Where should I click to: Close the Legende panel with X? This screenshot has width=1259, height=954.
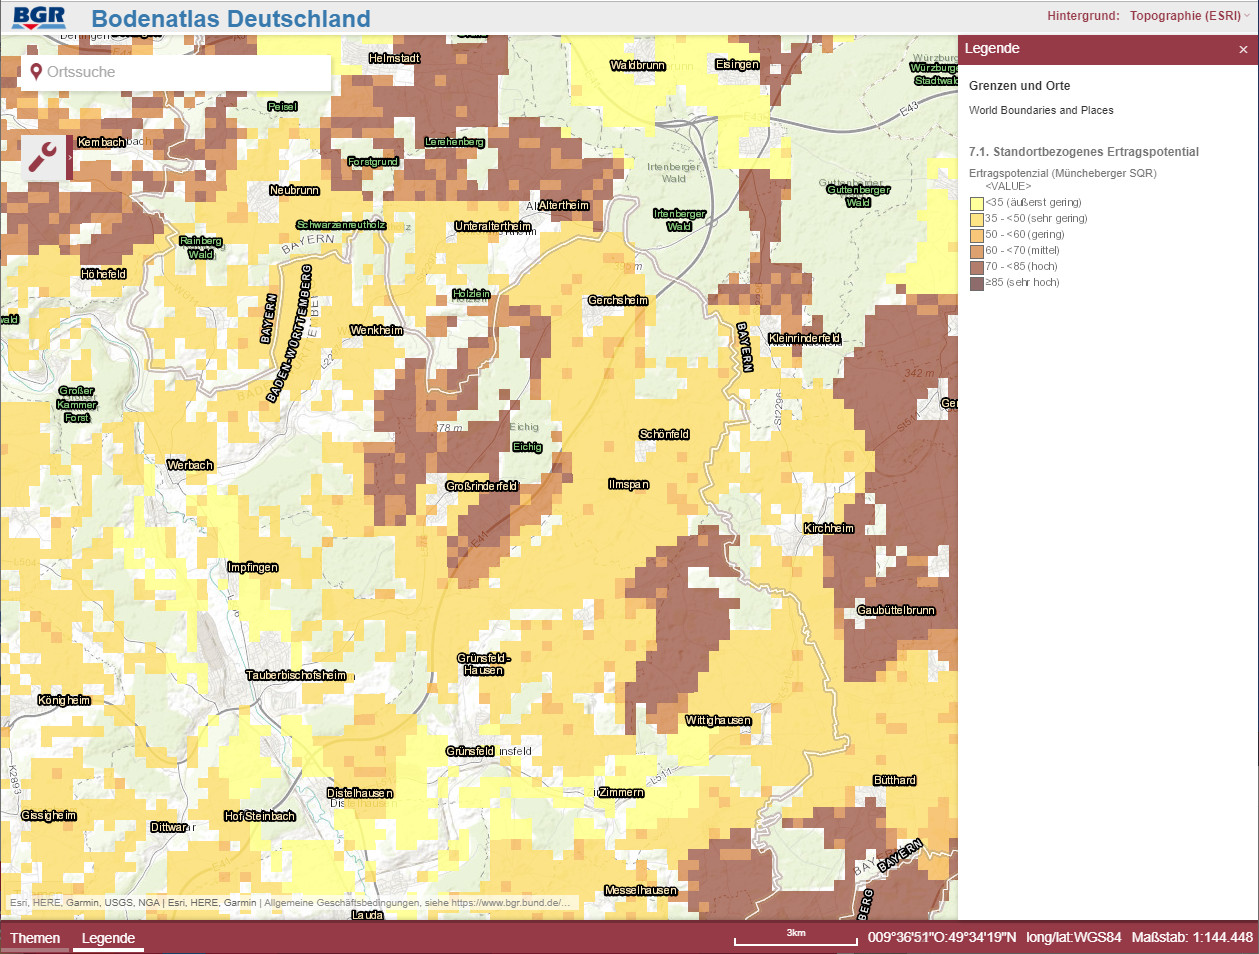(x=1243, y=49)
